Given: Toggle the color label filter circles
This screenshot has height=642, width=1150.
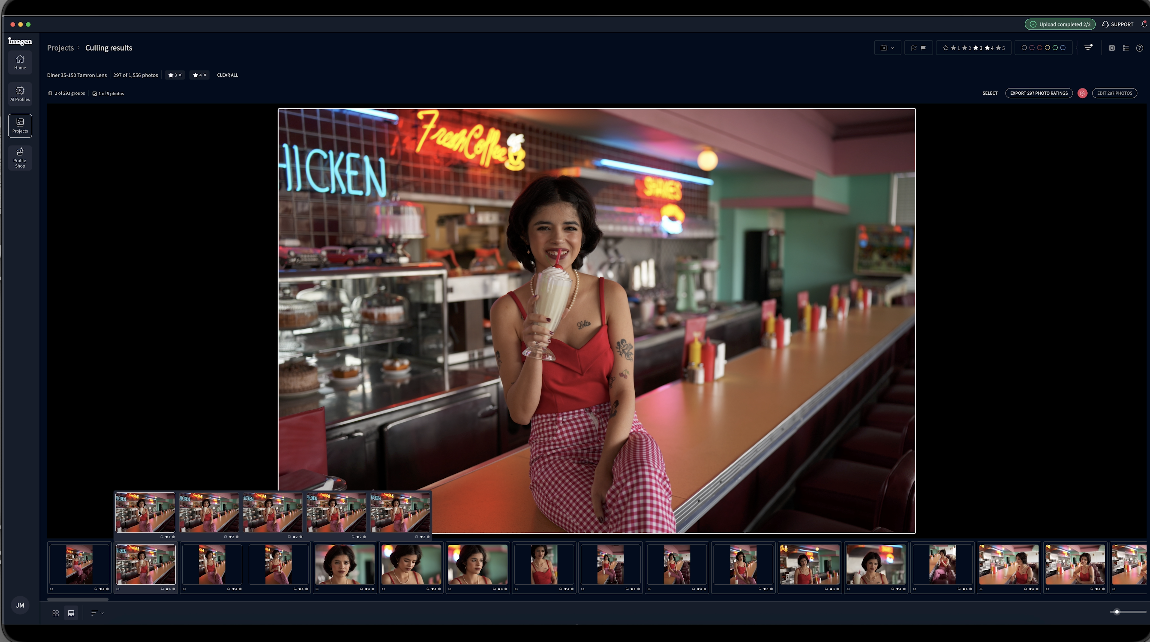Looking at the screenshot, I should tap(1045, 47).
